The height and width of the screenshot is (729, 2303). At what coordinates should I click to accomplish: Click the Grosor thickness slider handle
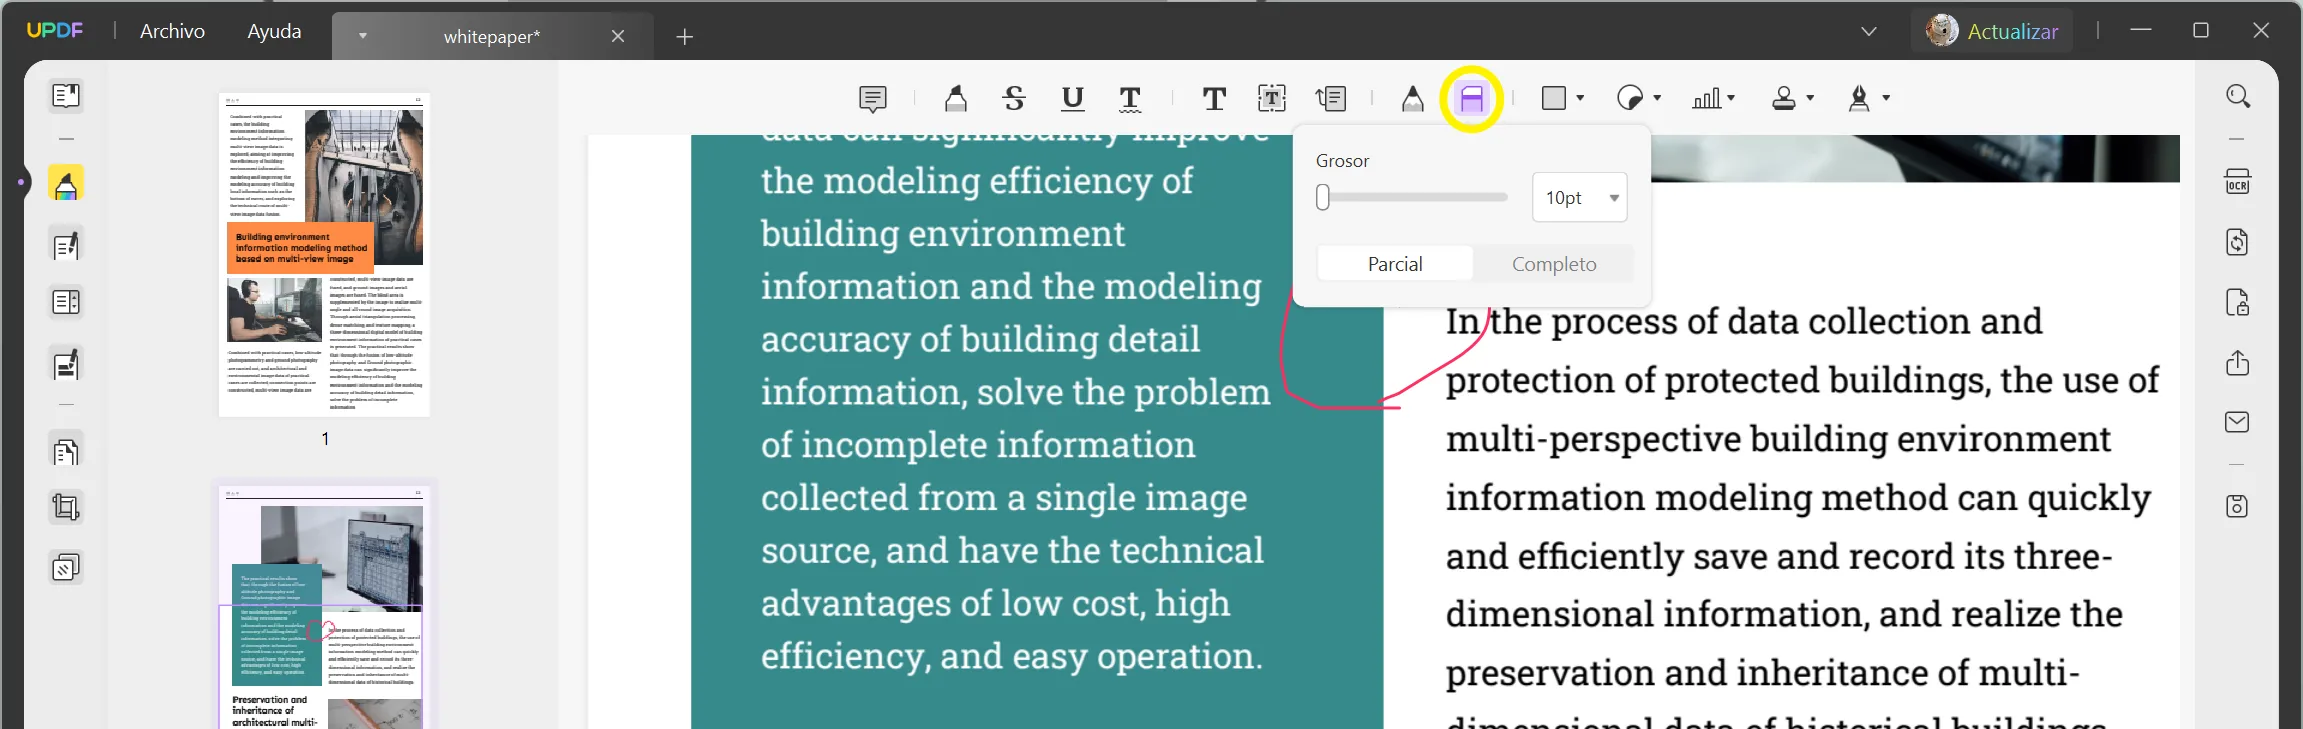tap(1323, 198)
